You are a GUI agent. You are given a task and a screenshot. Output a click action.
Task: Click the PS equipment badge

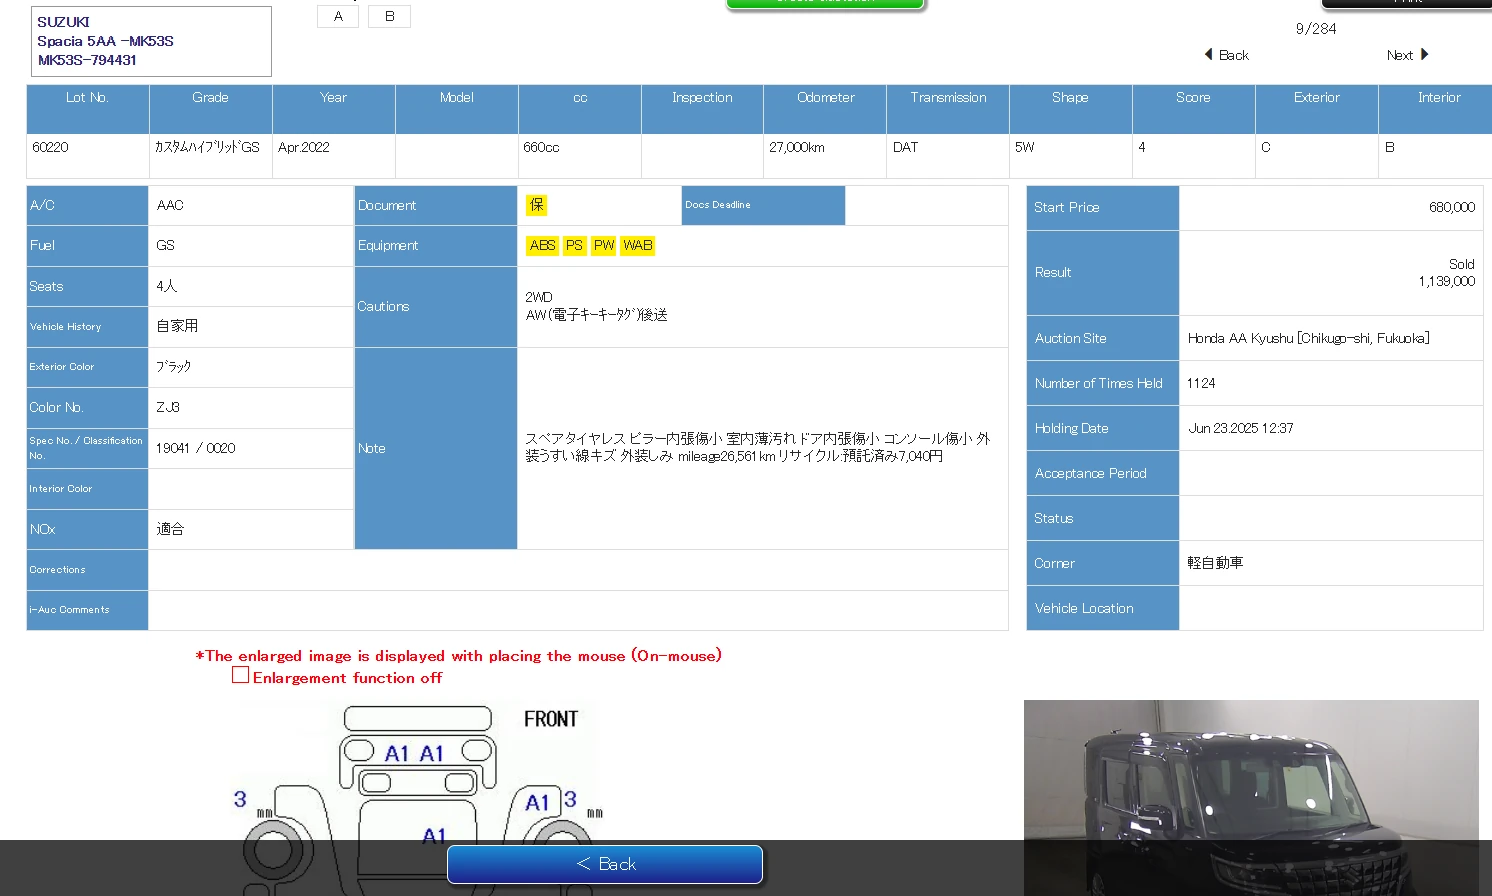[574, 246]
